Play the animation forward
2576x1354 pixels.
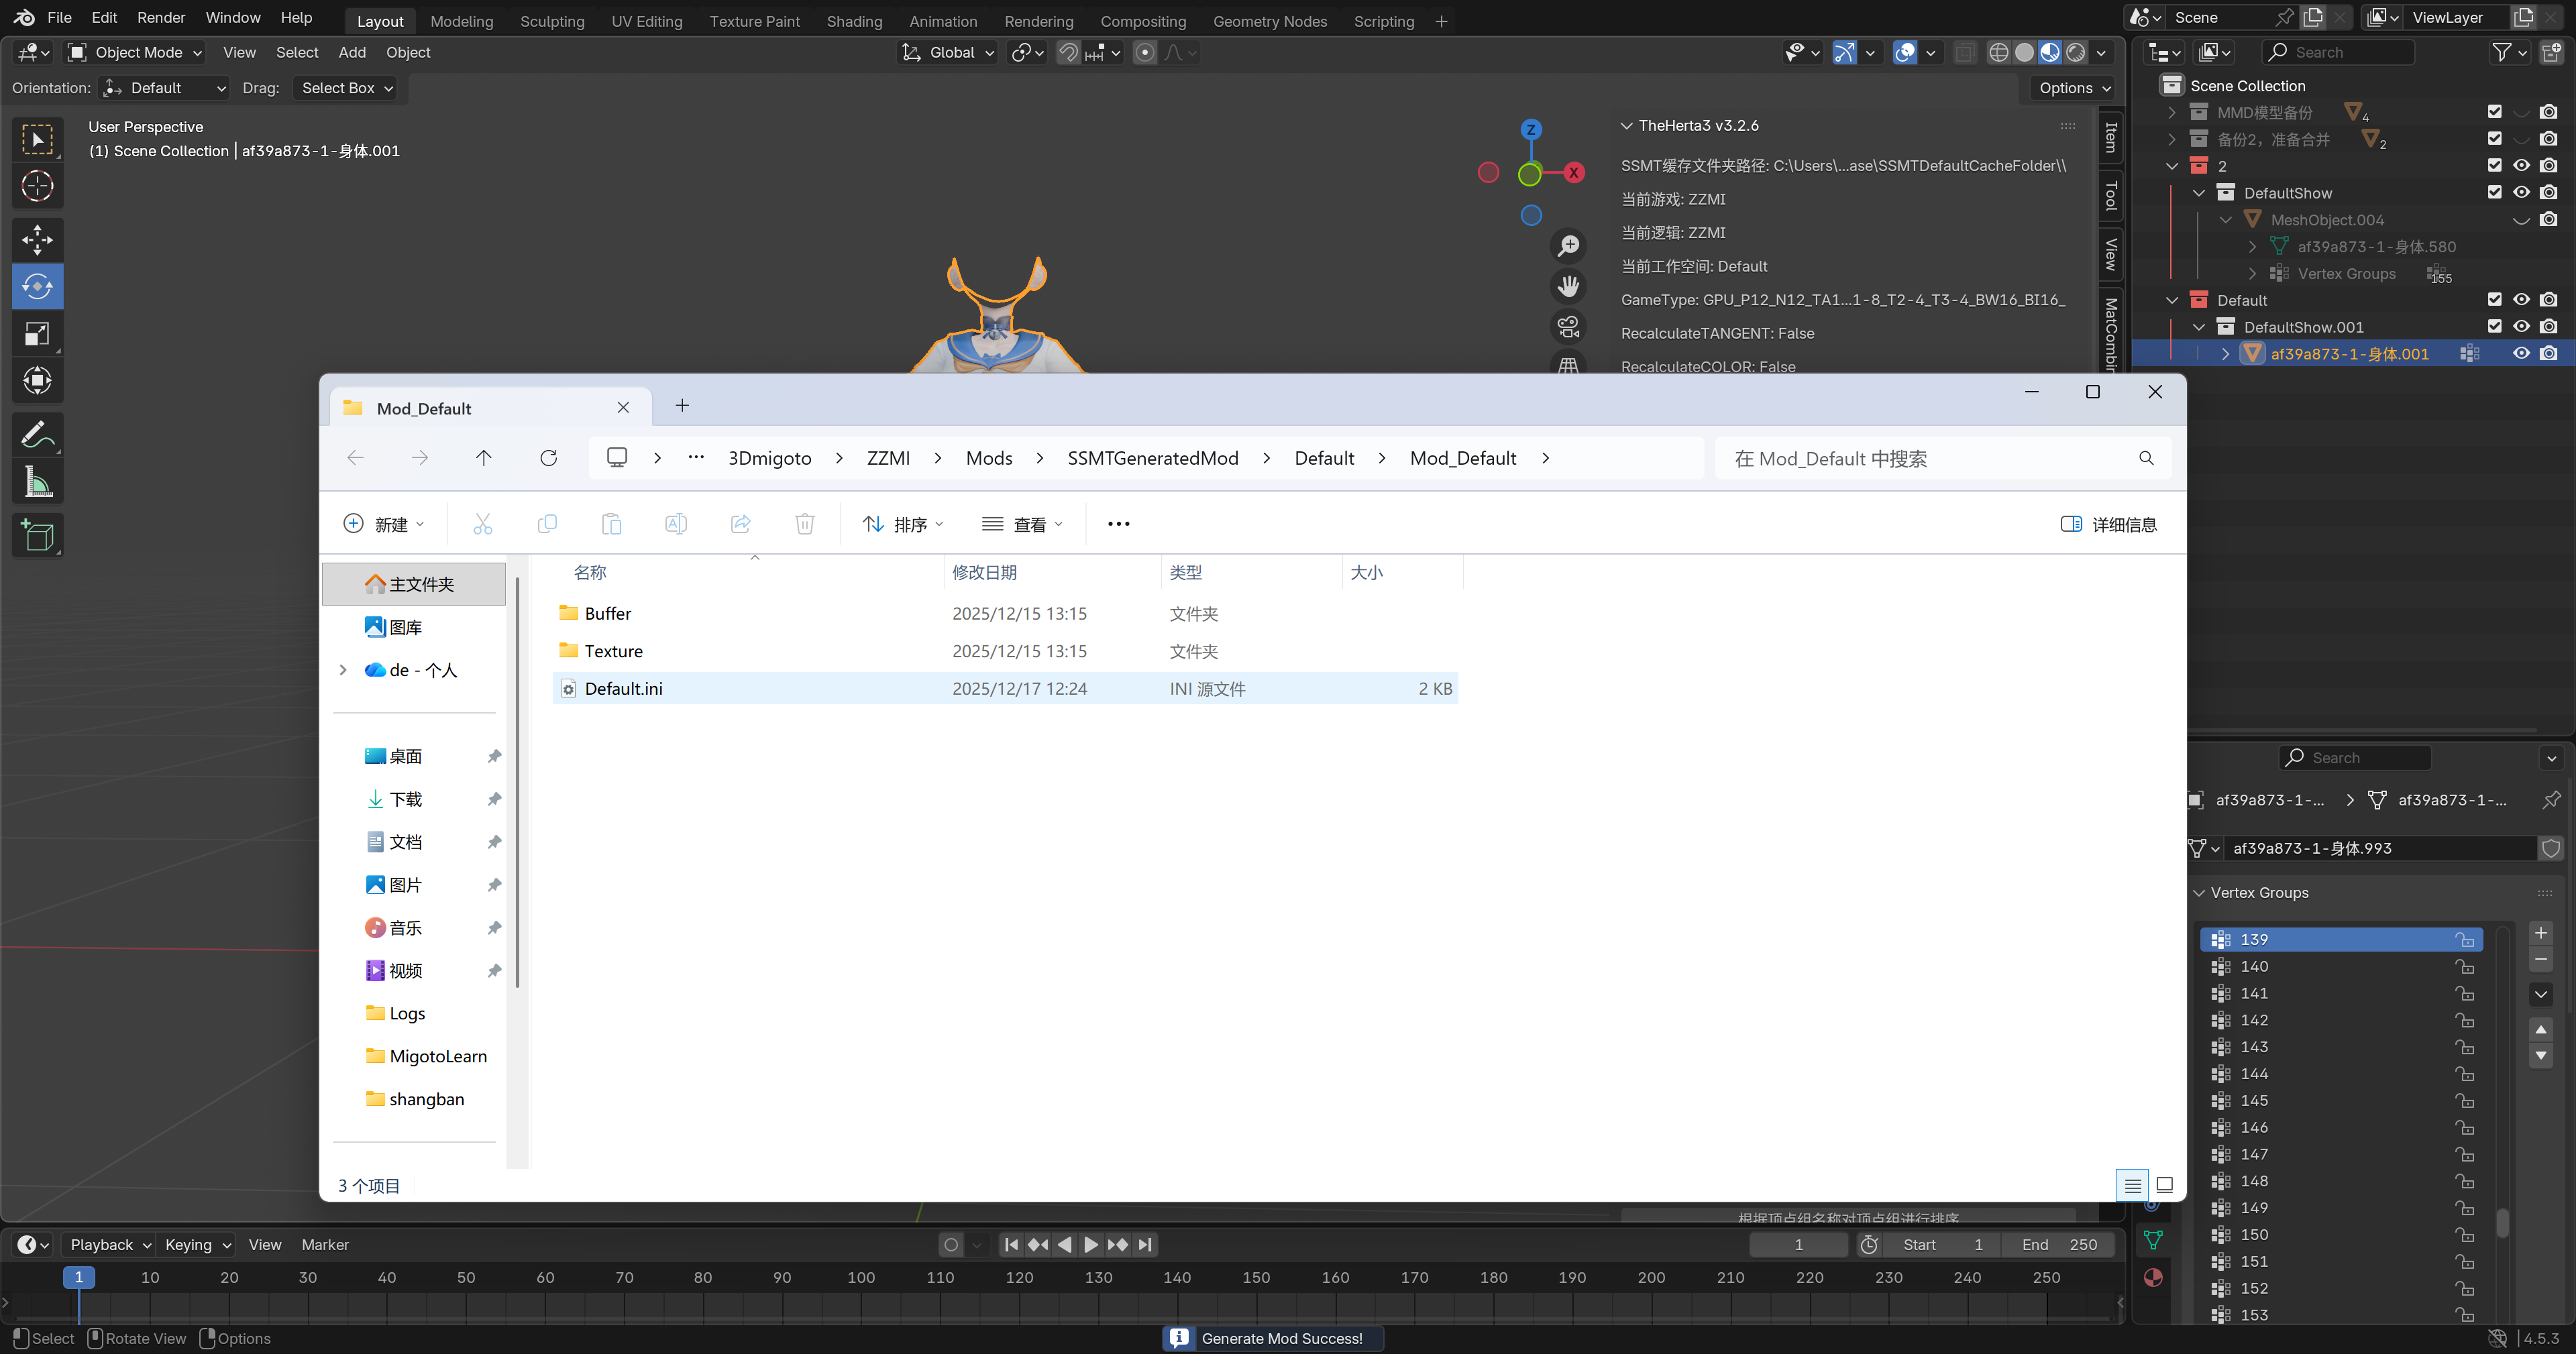[1091, 1245]
